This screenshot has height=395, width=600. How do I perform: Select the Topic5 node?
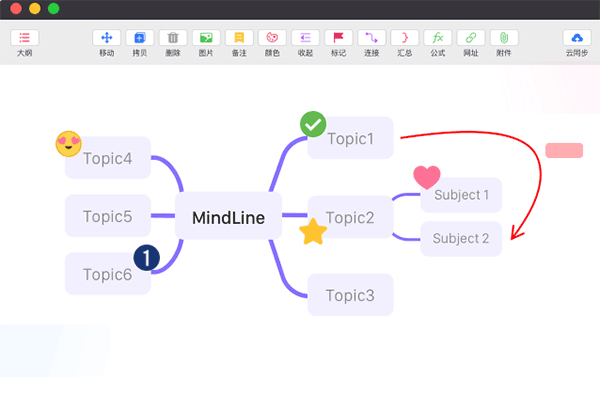(108, 216)
